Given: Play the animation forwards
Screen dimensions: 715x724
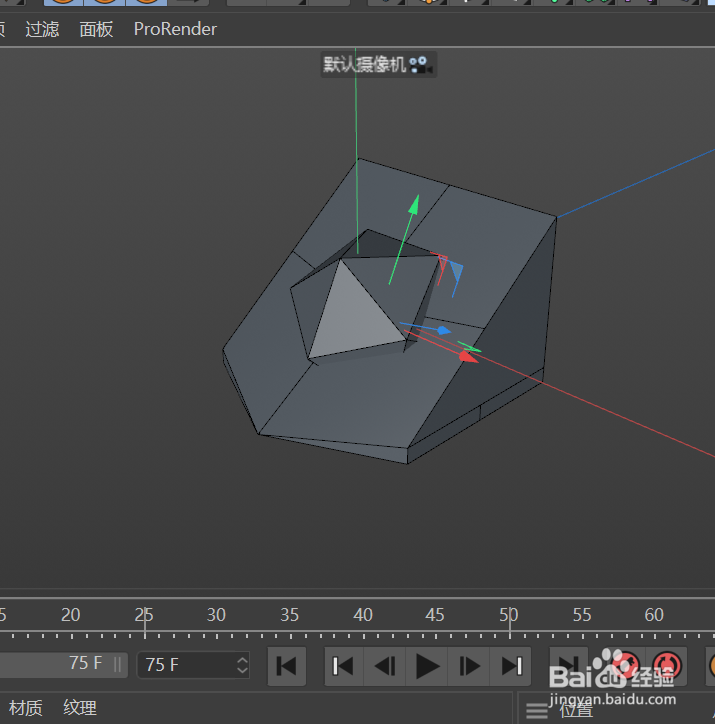Looking at the screenshot, I should (x=427, y=666).
